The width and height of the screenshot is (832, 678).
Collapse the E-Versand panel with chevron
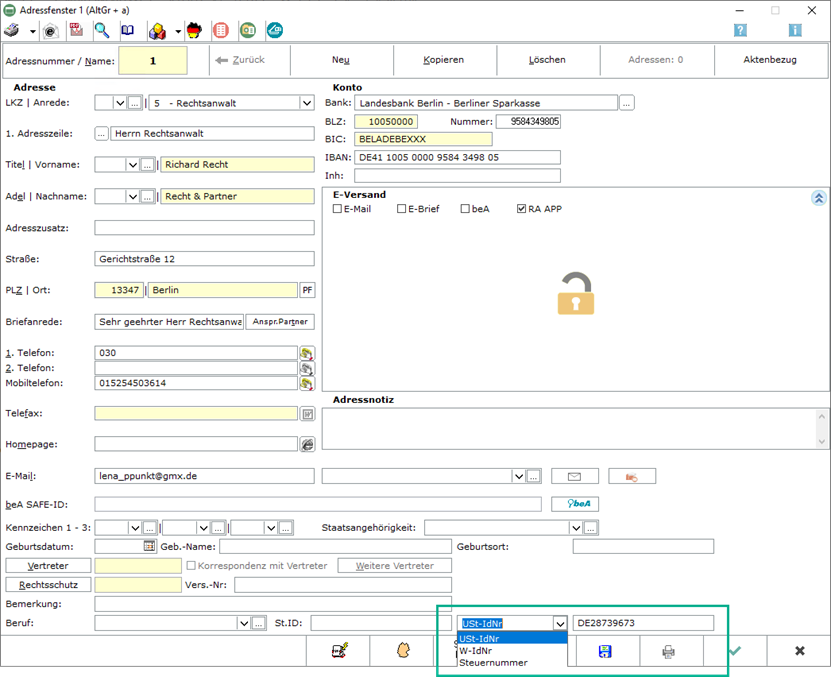tap(818, 198)
